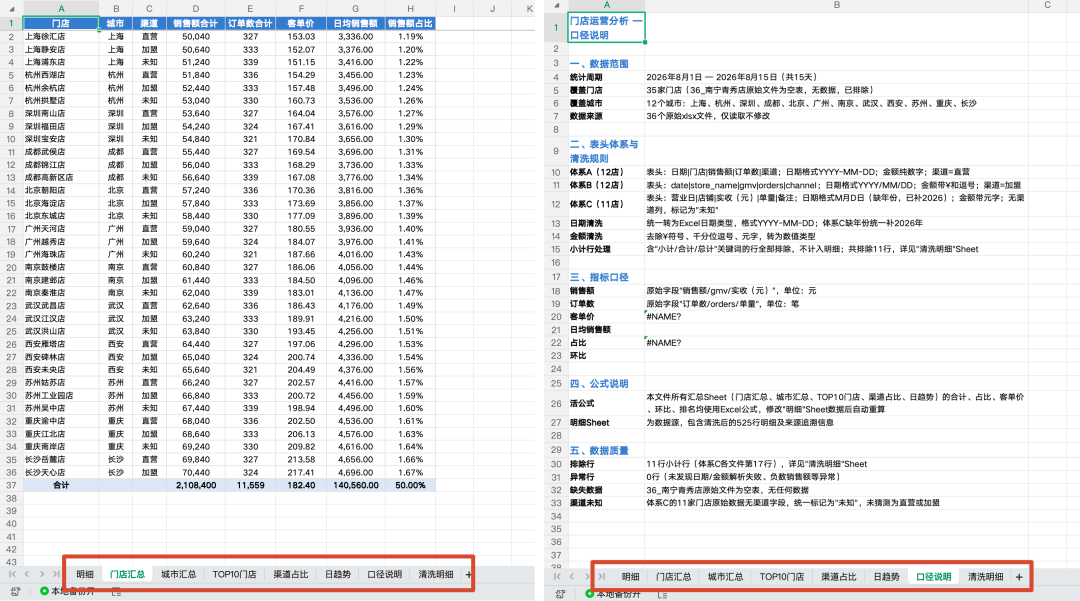
Task: Click header cell 销售额合计
Action: pyautogui.click(x=196, y=23)
